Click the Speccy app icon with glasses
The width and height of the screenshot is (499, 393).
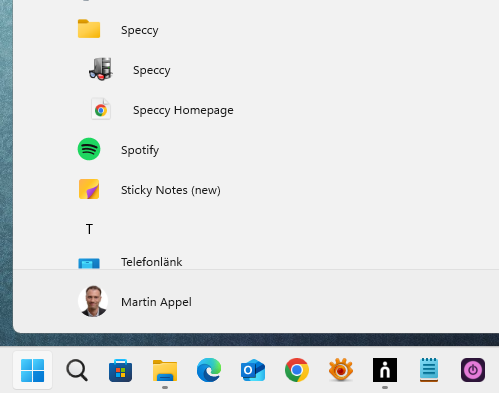click(100, 69)
